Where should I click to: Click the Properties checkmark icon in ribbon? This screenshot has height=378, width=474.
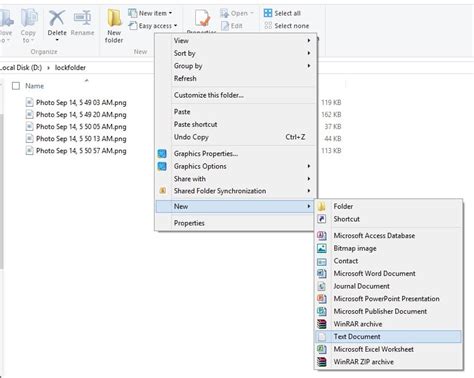point(202,18)
